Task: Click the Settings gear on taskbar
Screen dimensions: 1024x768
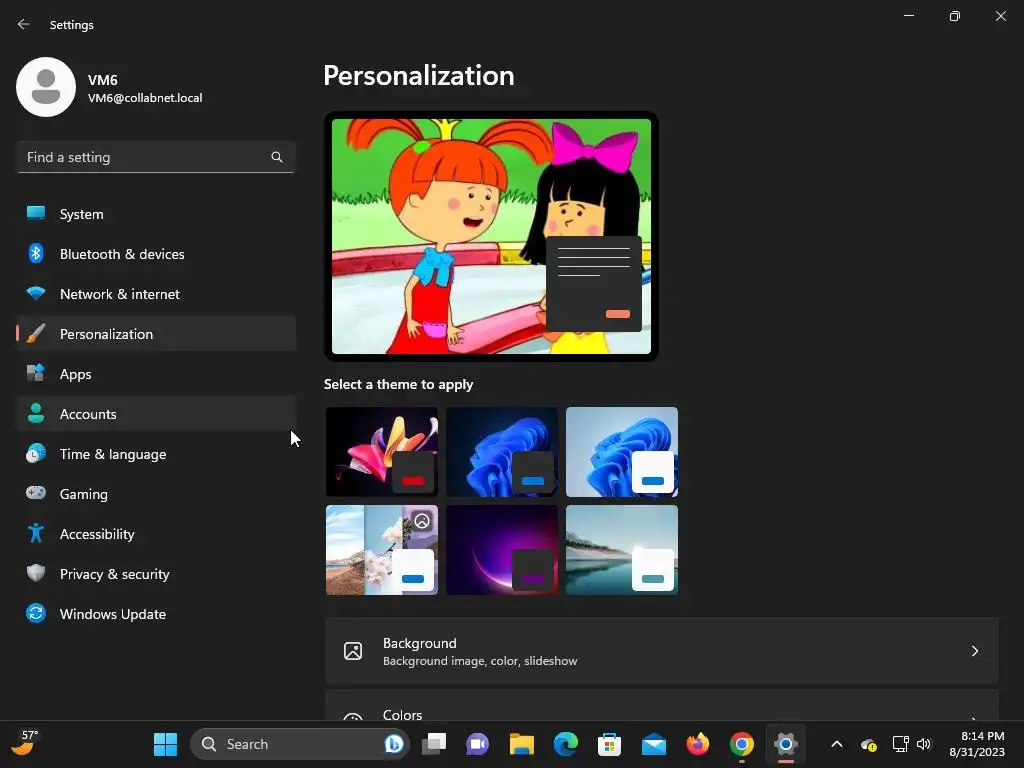Action: pyautogui.click(x=786, y=744)
